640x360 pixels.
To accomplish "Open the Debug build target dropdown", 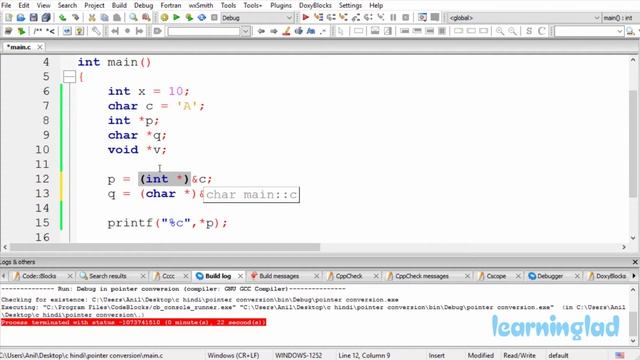I will click(x=257, y=18).
